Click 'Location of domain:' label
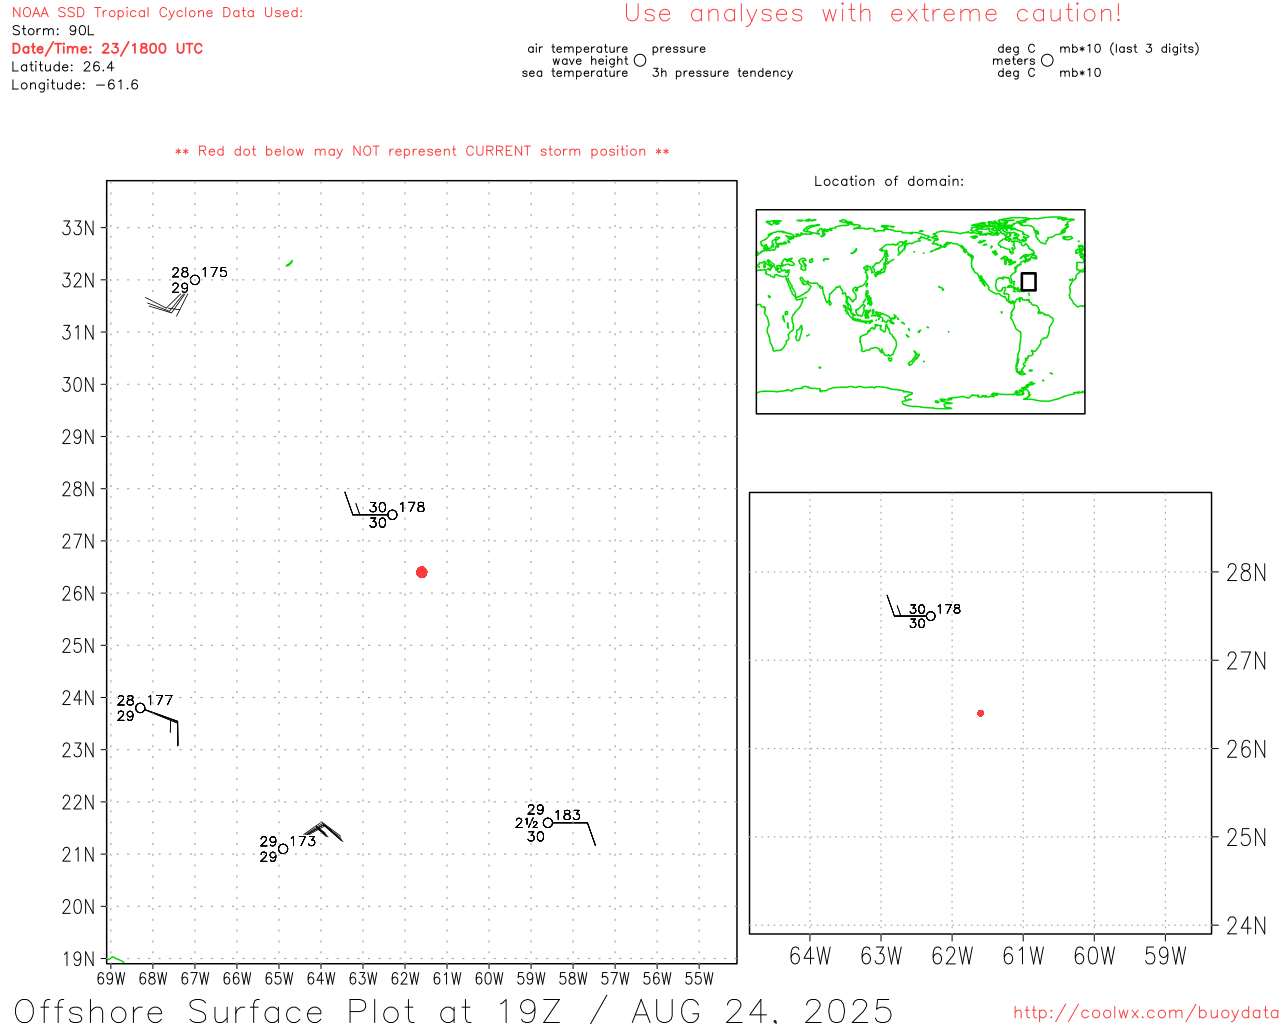Image resolution: width=1280 pixels, height=1024 pixels. (889, 181)
